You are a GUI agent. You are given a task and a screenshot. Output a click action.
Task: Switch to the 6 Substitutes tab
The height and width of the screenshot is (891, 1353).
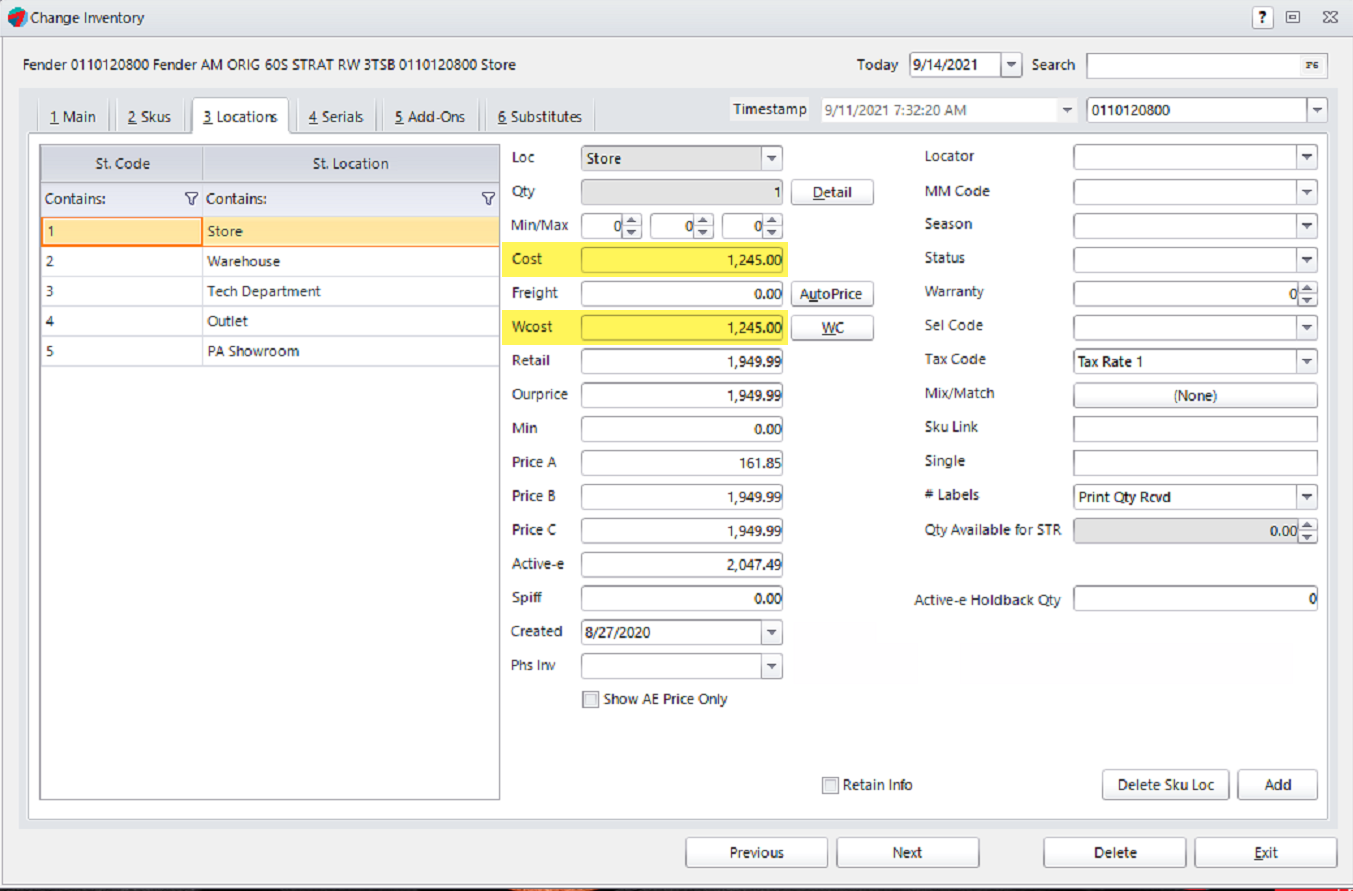[540, 116]
